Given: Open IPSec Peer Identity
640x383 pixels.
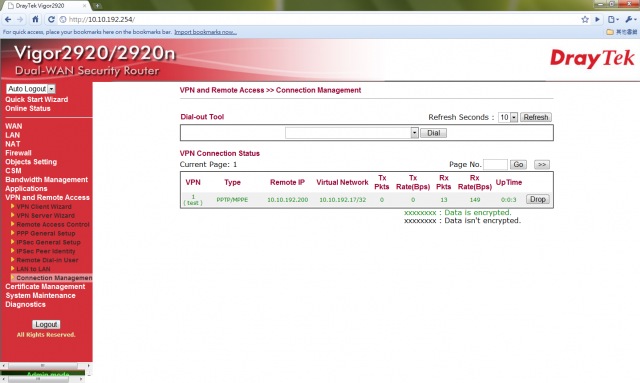Looking at the screenshot, I should pyautogui.click(x=46, y=251).
